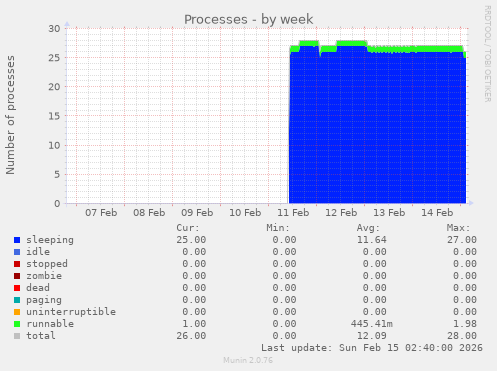This screenshot has height=371, width=497.
Task: Click the '11 Feb' x-axis date label
Action: click(x=293, y=213)
